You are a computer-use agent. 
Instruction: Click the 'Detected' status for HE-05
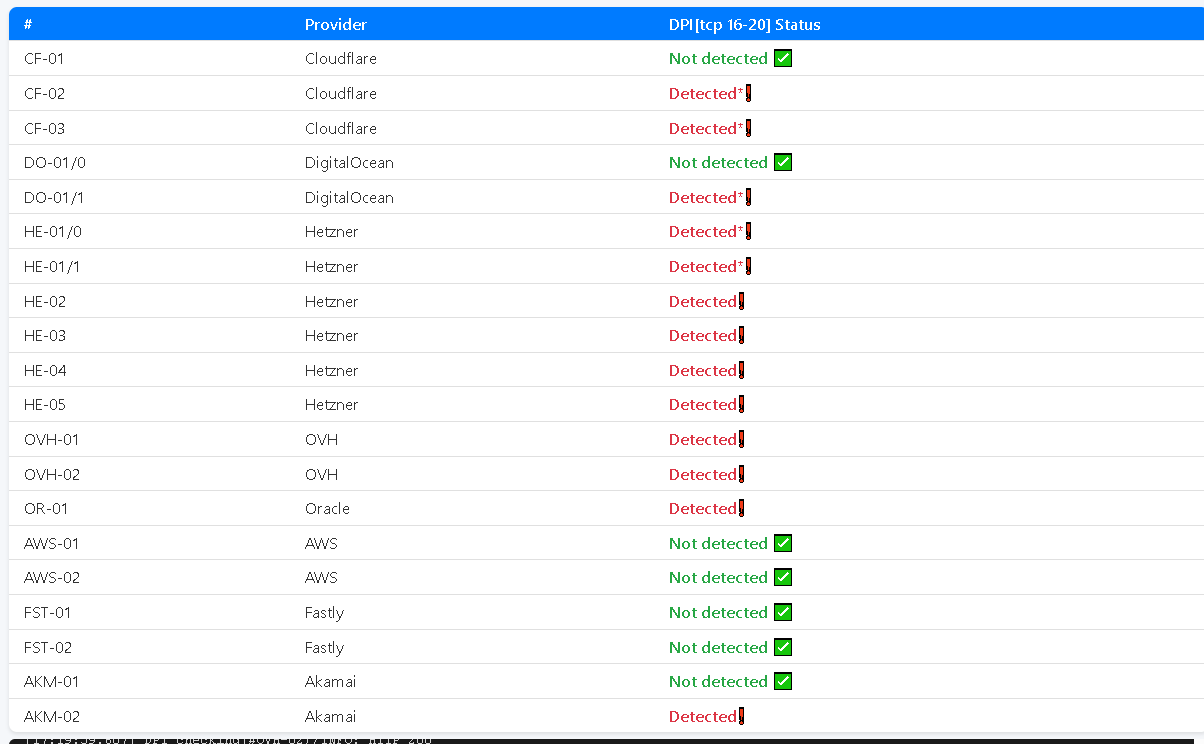(702, 405)
